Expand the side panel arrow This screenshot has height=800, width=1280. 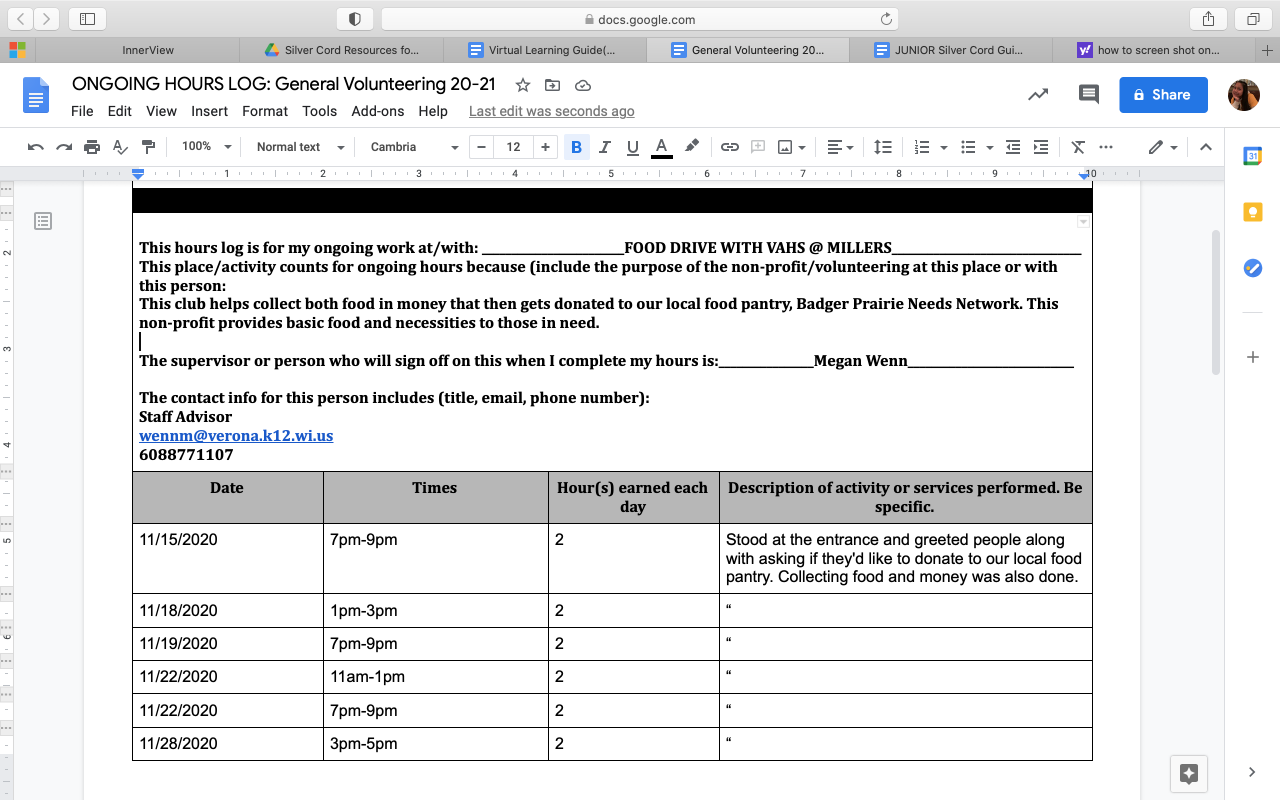click(1252, 772)
